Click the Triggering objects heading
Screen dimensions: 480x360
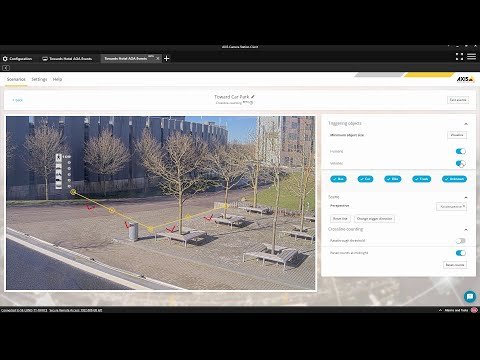pyautogui.click(x=345, y=123)
